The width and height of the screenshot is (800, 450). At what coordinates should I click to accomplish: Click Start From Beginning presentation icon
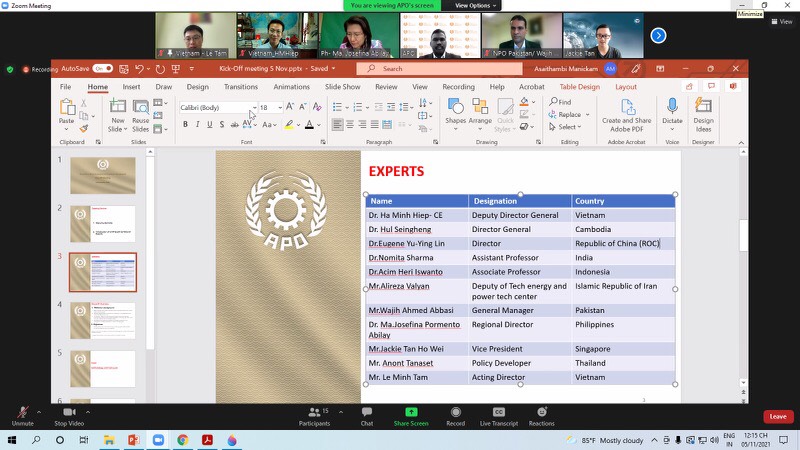(176, 68)
